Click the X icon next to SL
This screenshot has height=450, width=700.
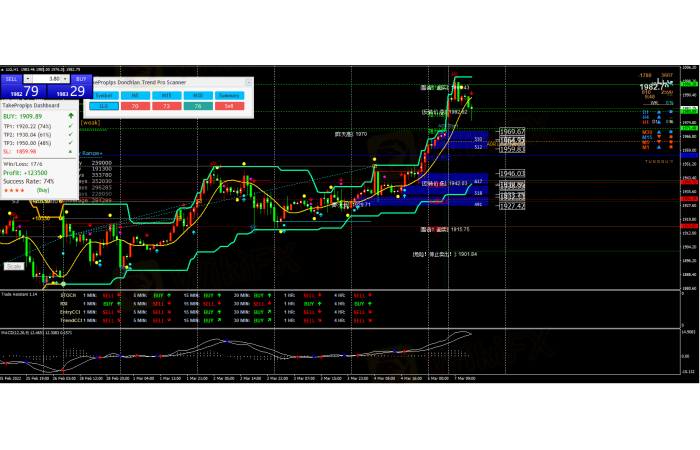(69, 149)
